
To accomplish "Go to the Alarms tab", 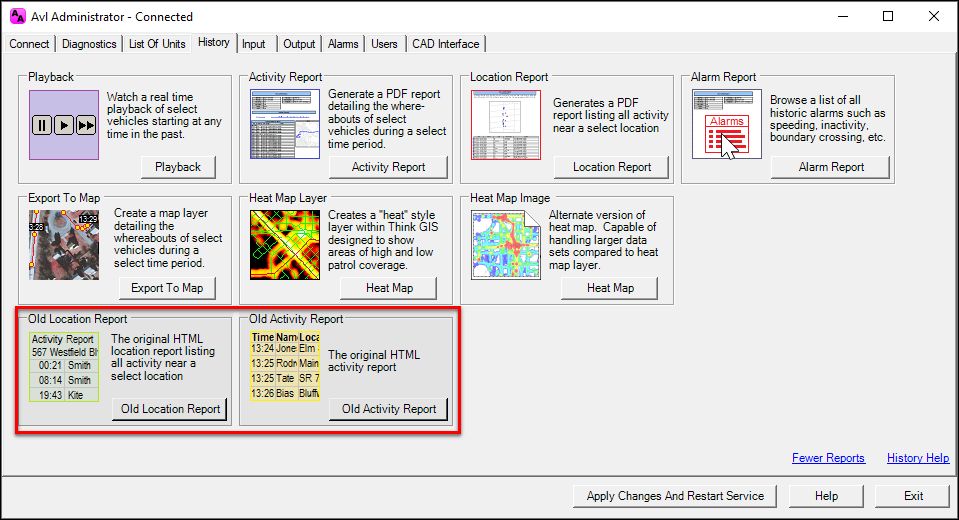I will click(343, 44).
